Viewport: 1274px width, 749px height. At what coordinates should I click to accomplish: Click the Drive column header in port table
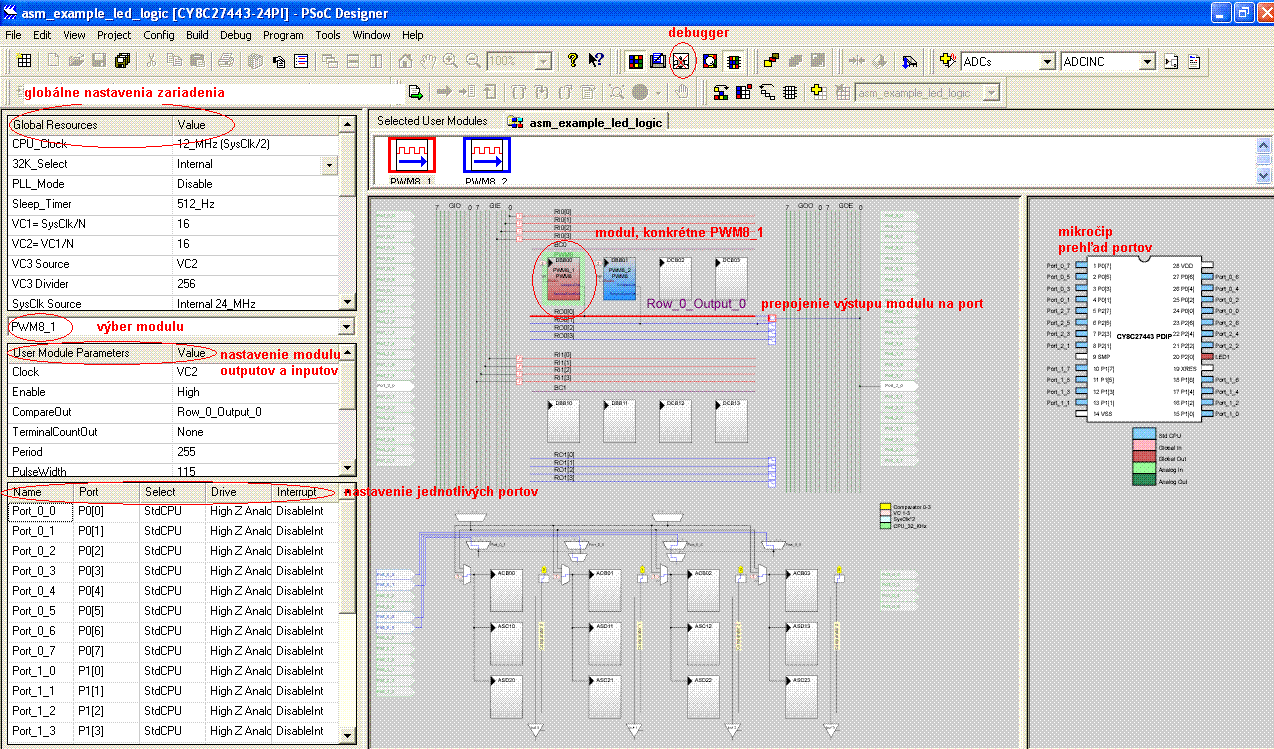point(239,492)
